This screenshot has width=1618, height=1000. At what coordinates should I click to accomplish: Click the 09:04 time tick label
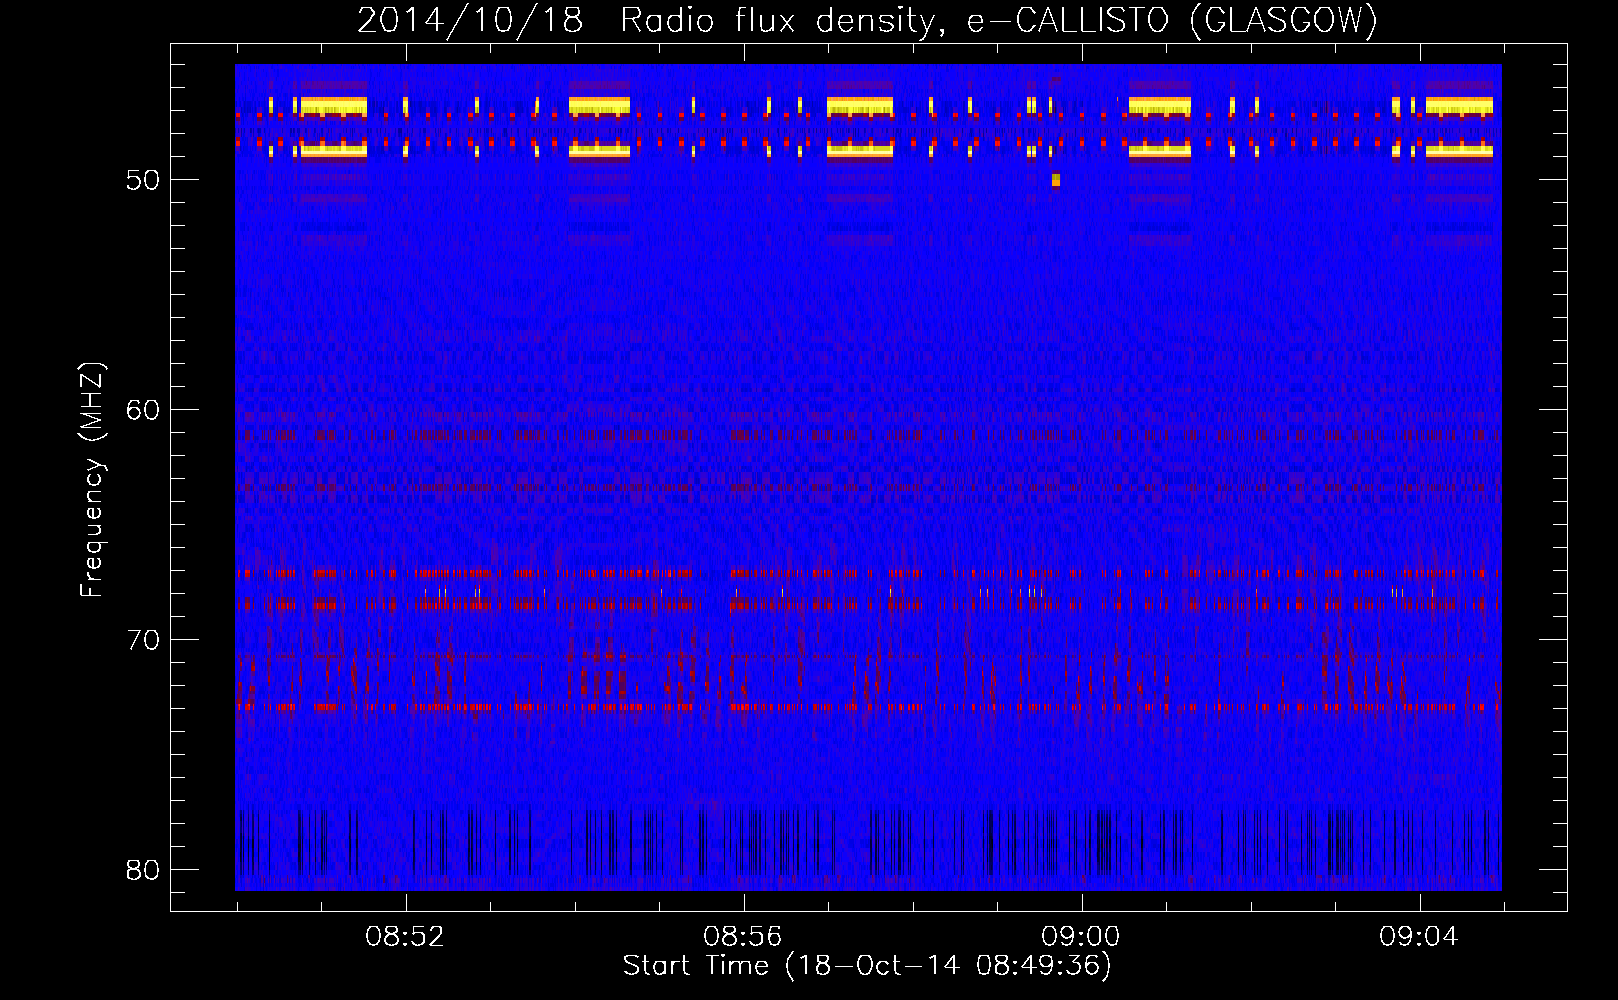point(1418,937)
